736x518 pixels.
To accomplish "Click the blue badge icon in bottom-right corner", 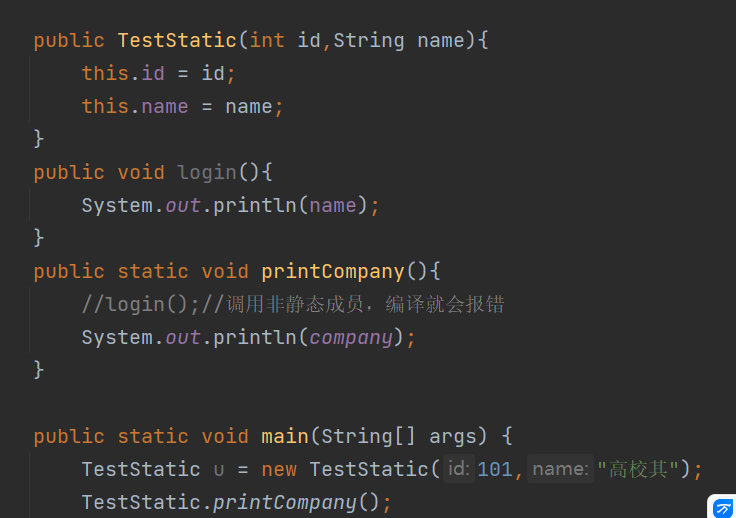I will pyautogui.click(x=722, y=507).
